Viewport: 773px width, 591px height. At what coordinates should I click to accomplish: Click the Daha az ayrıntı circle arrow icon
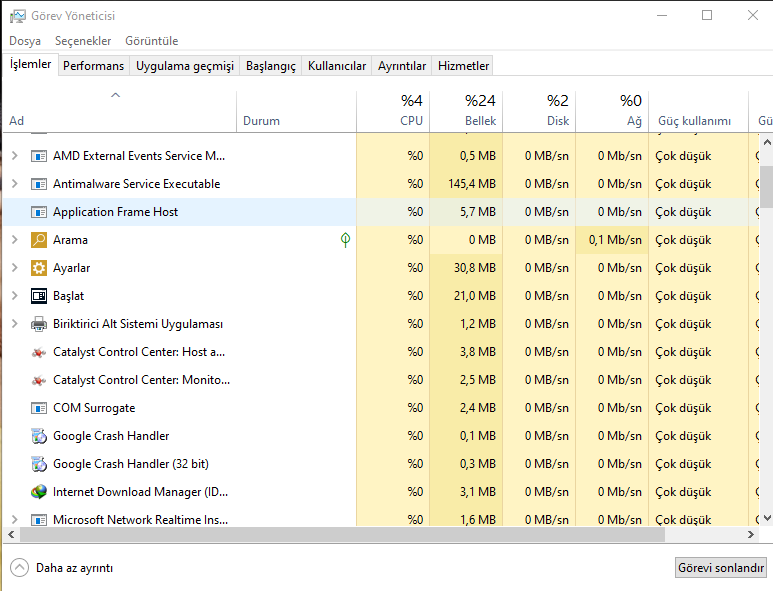(x=19, y=568)
